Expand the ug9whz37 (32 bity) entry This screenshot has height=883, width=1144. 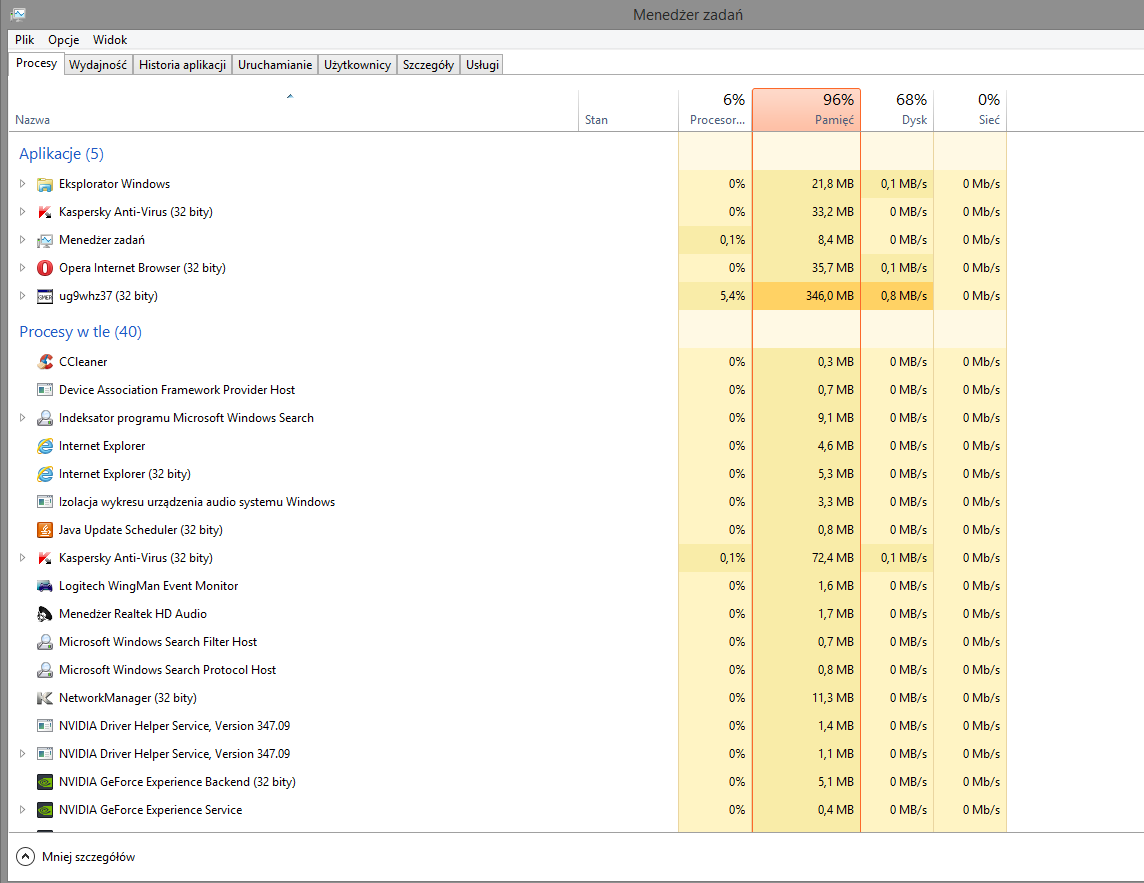23,296
